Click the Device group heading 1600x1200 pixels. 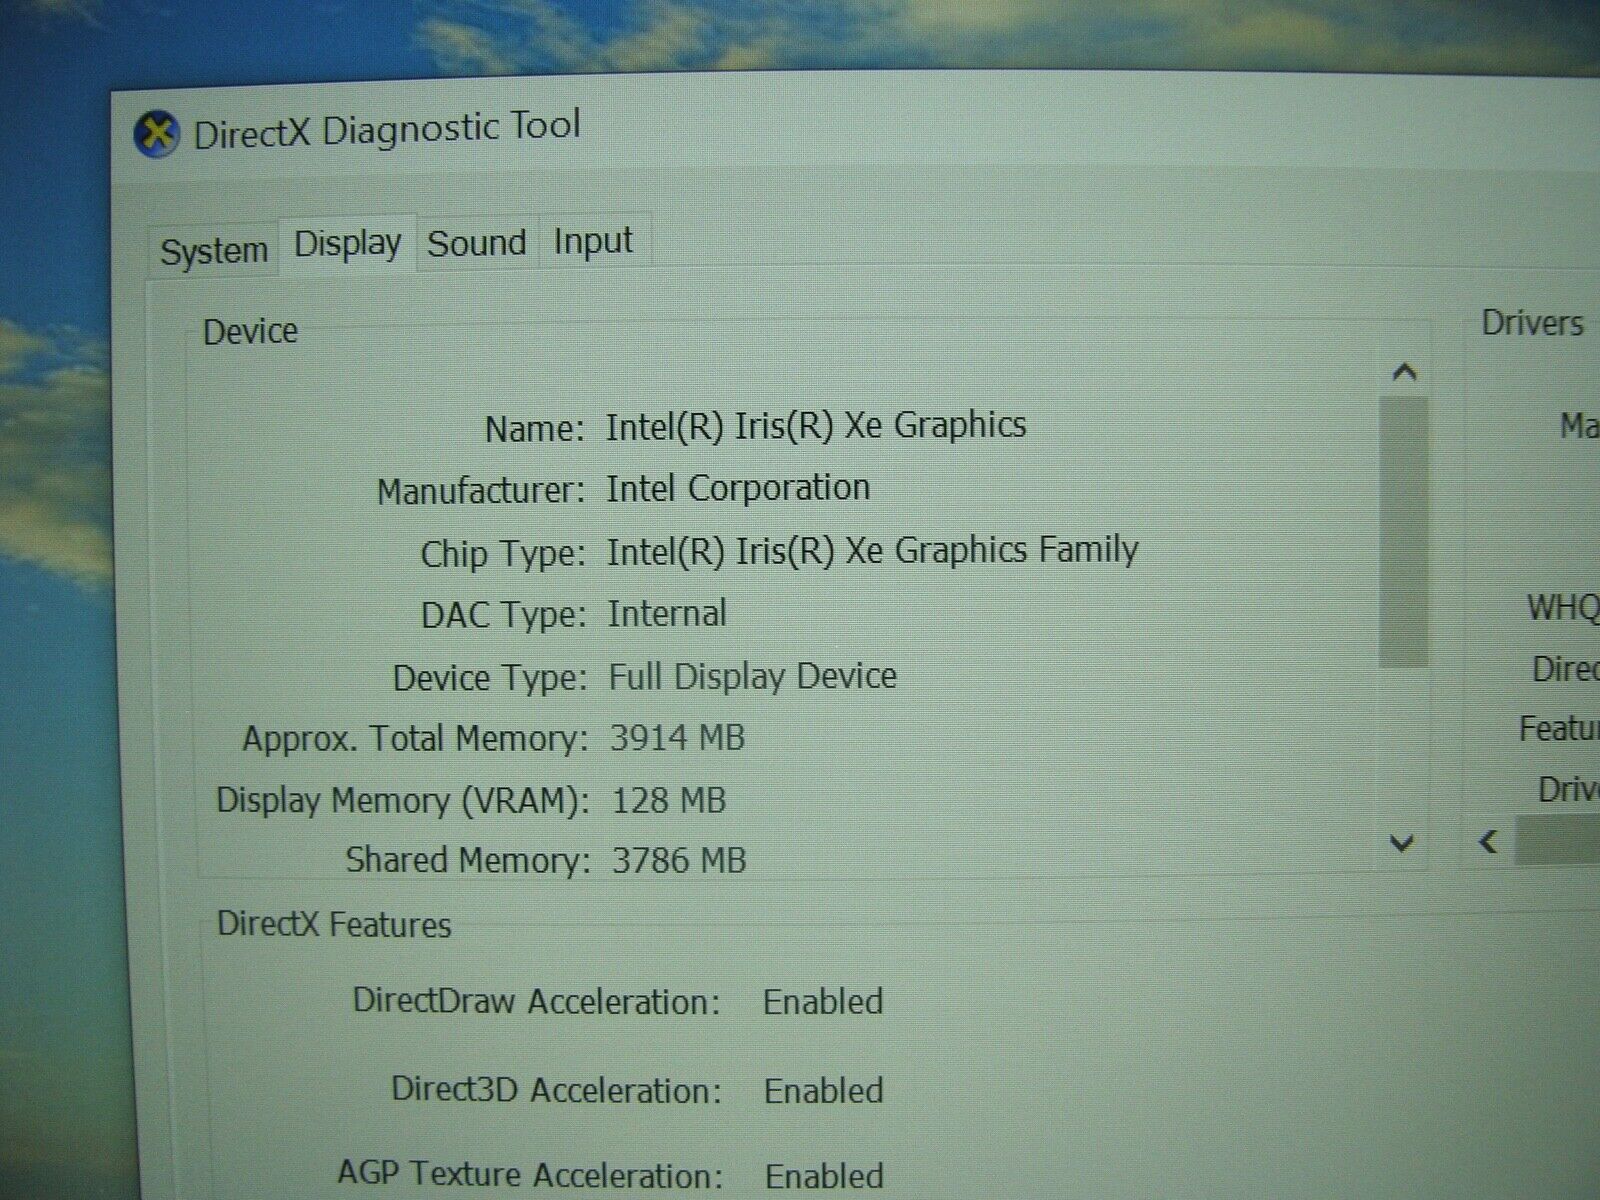coord(250,331)
